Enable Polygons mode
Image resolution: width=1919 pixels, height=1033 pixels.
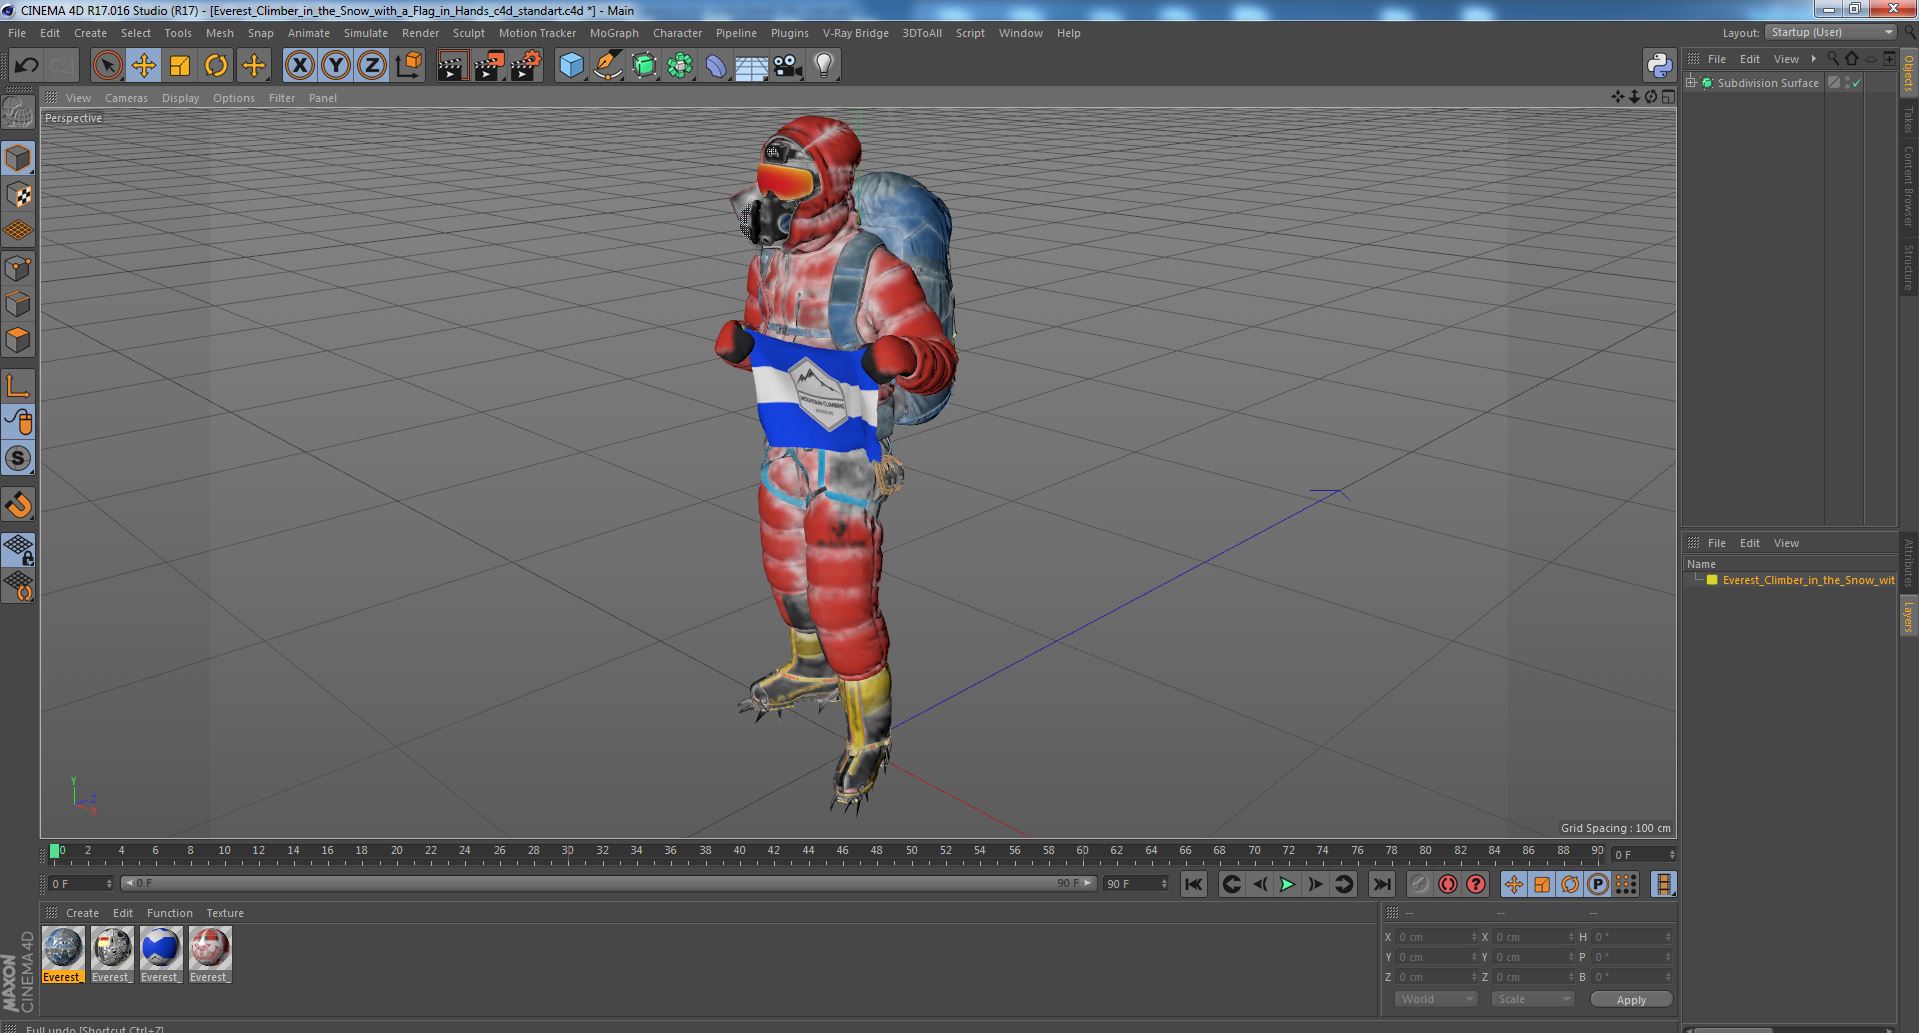coord(18,340)
